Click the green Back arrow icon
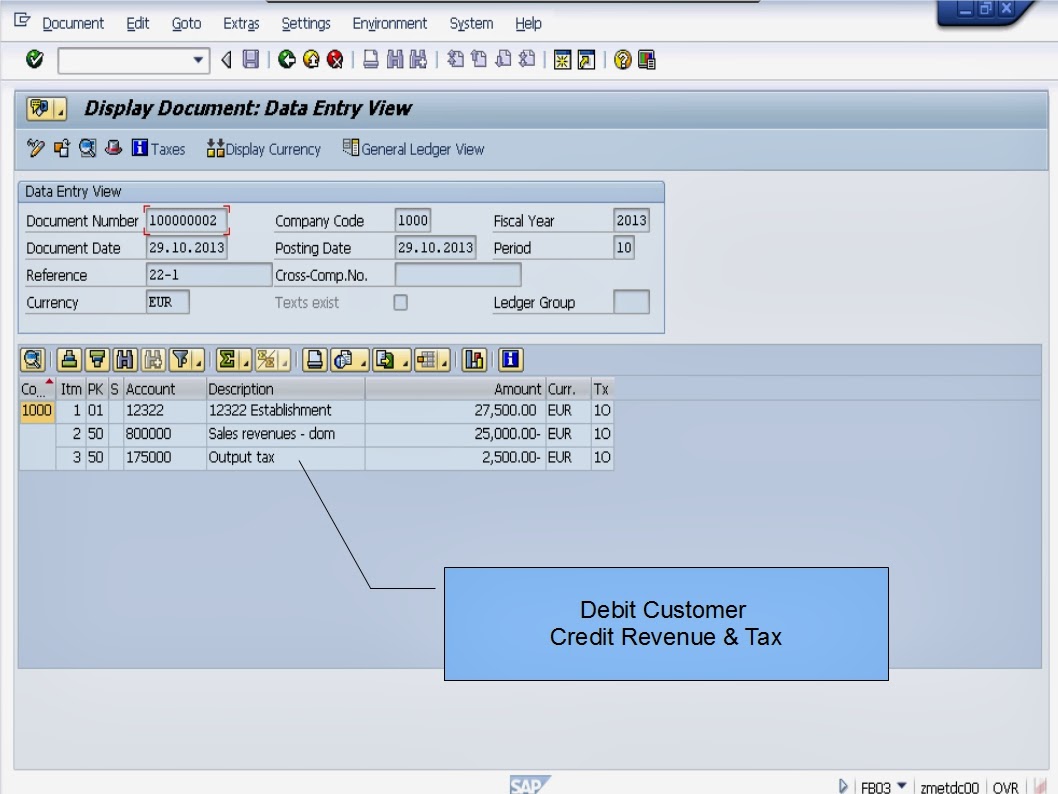Viewport: 1058px width, 794px height. point(287,59)
